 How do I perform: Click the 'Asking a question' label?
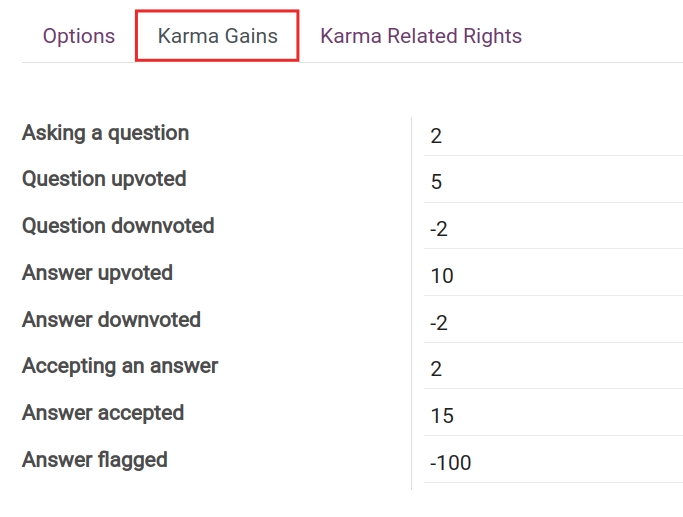(105, 133)
